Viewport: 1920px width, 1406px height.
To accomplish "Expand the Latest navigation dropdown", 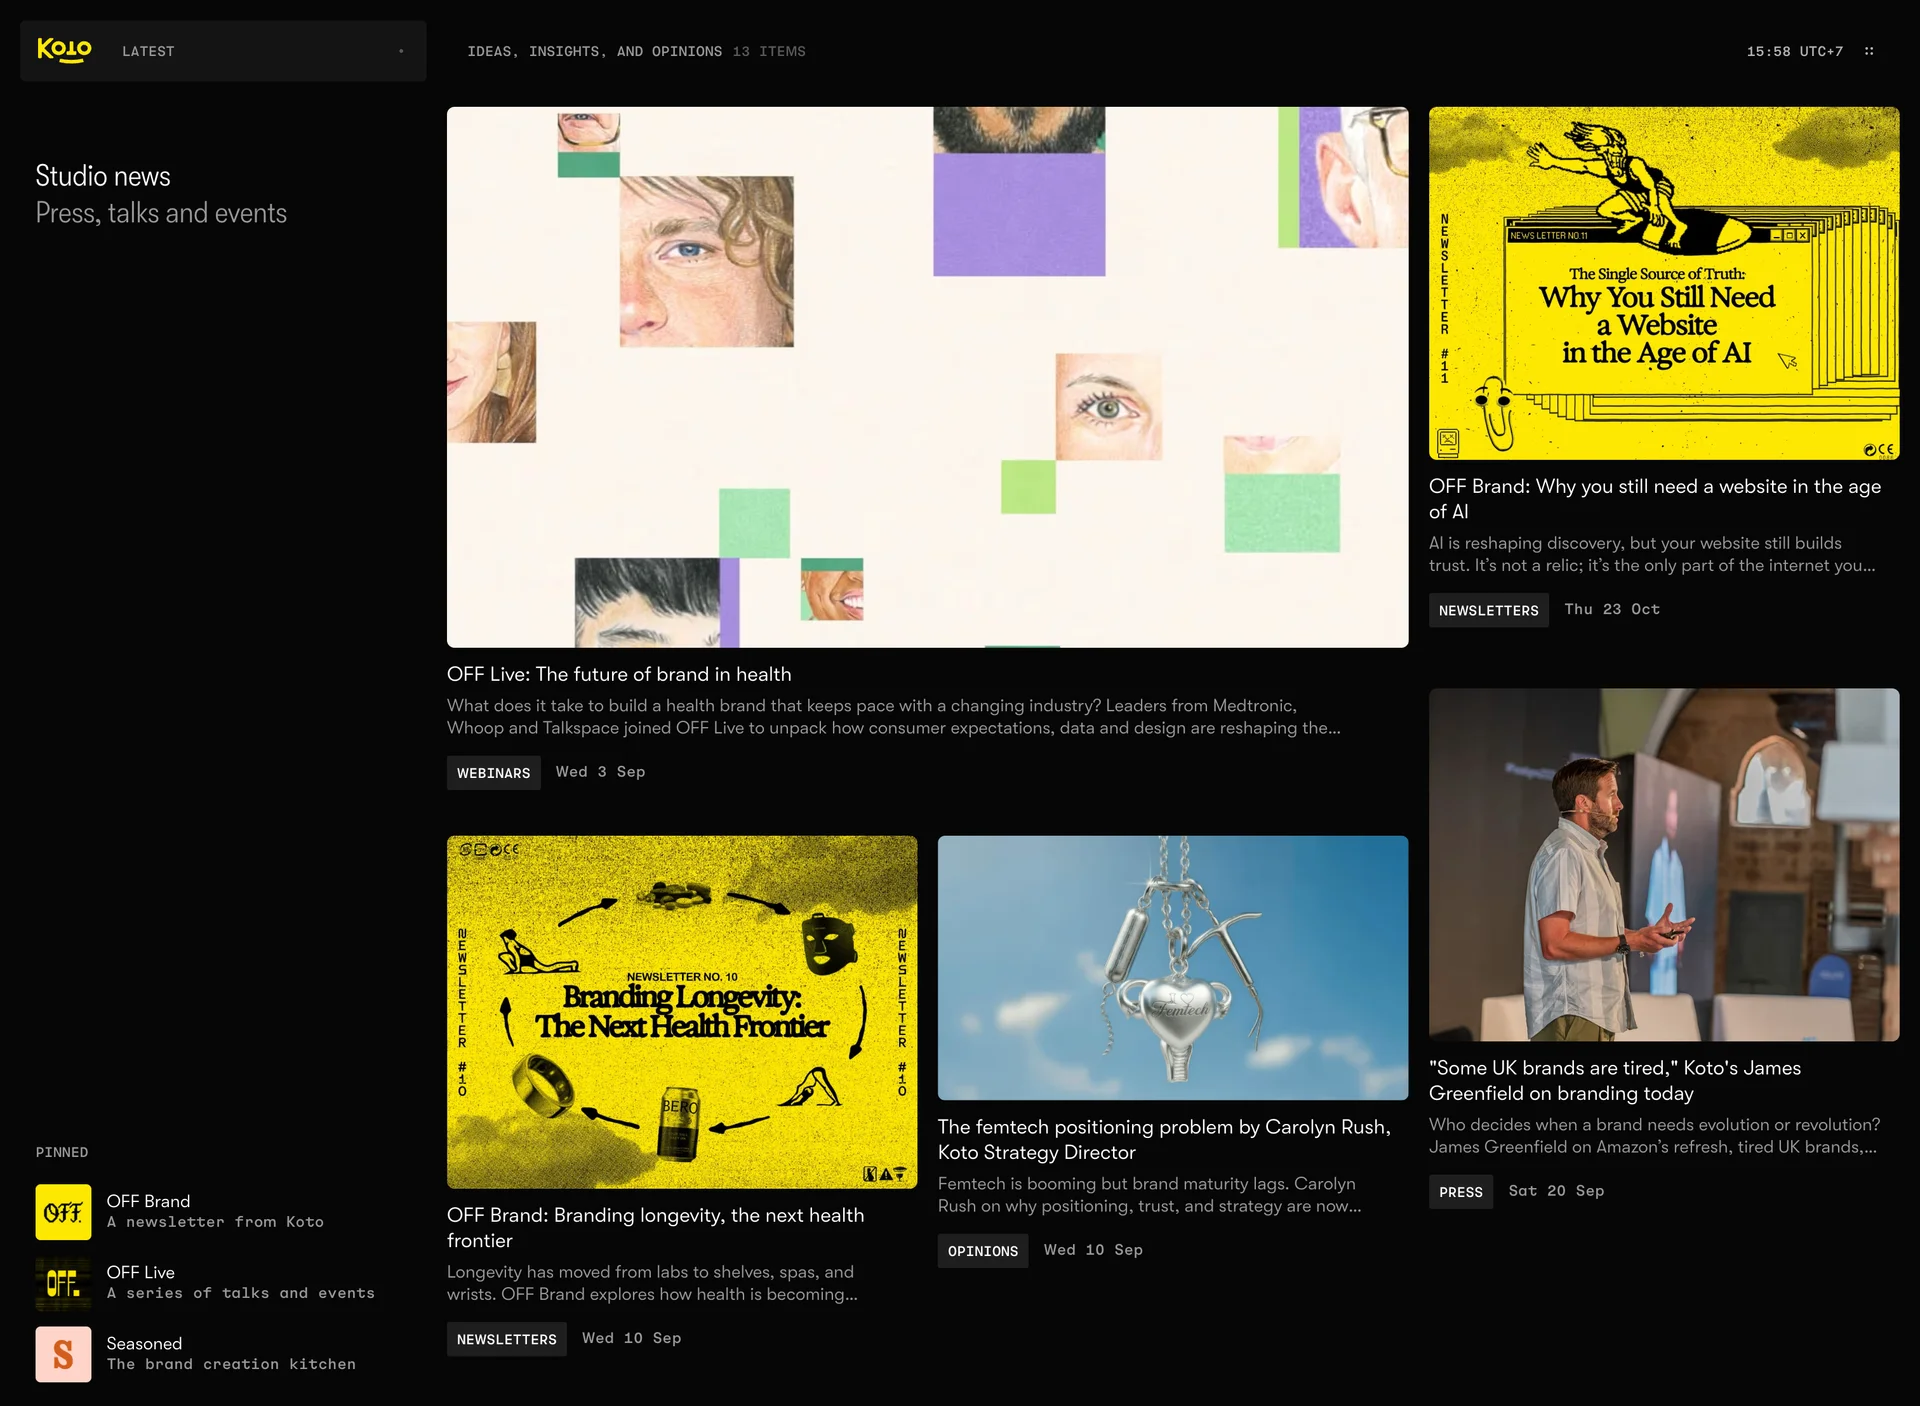I will 148,51.
